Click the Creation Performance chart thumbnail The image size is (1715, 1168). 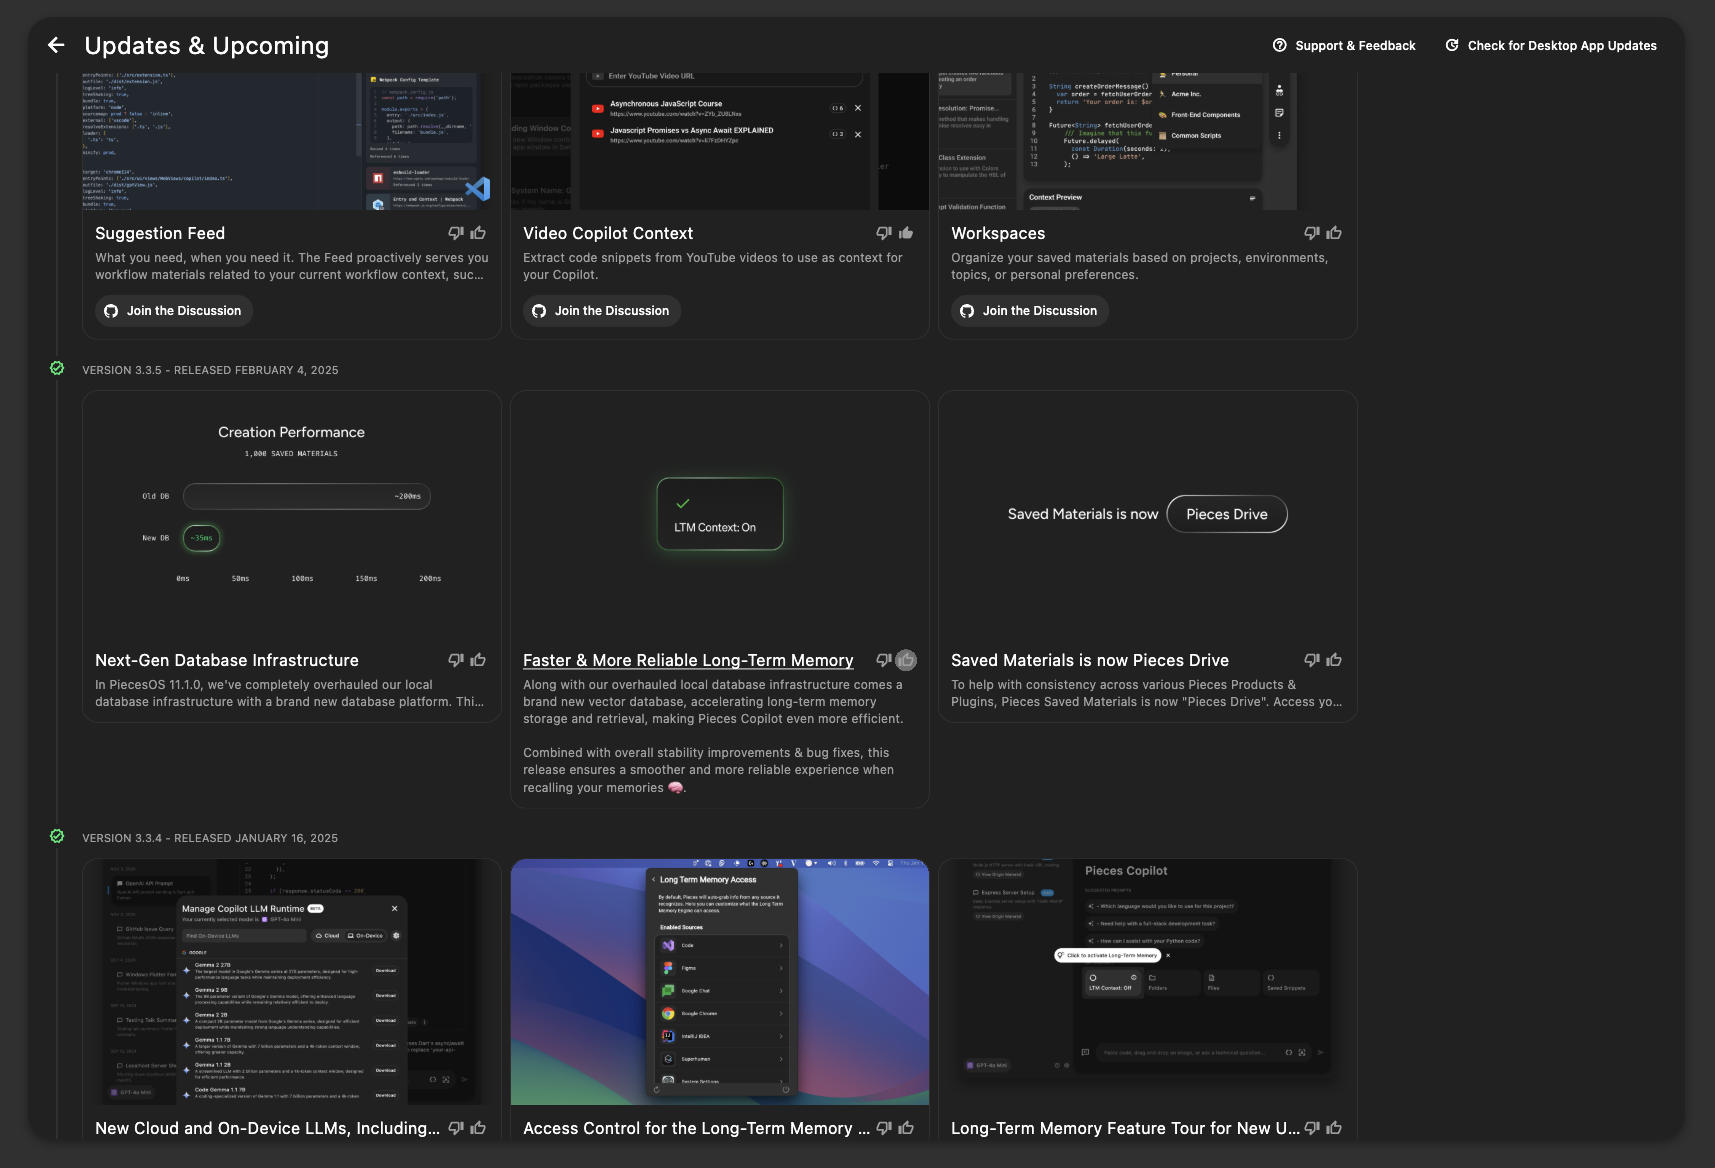[x=292, y=514]
